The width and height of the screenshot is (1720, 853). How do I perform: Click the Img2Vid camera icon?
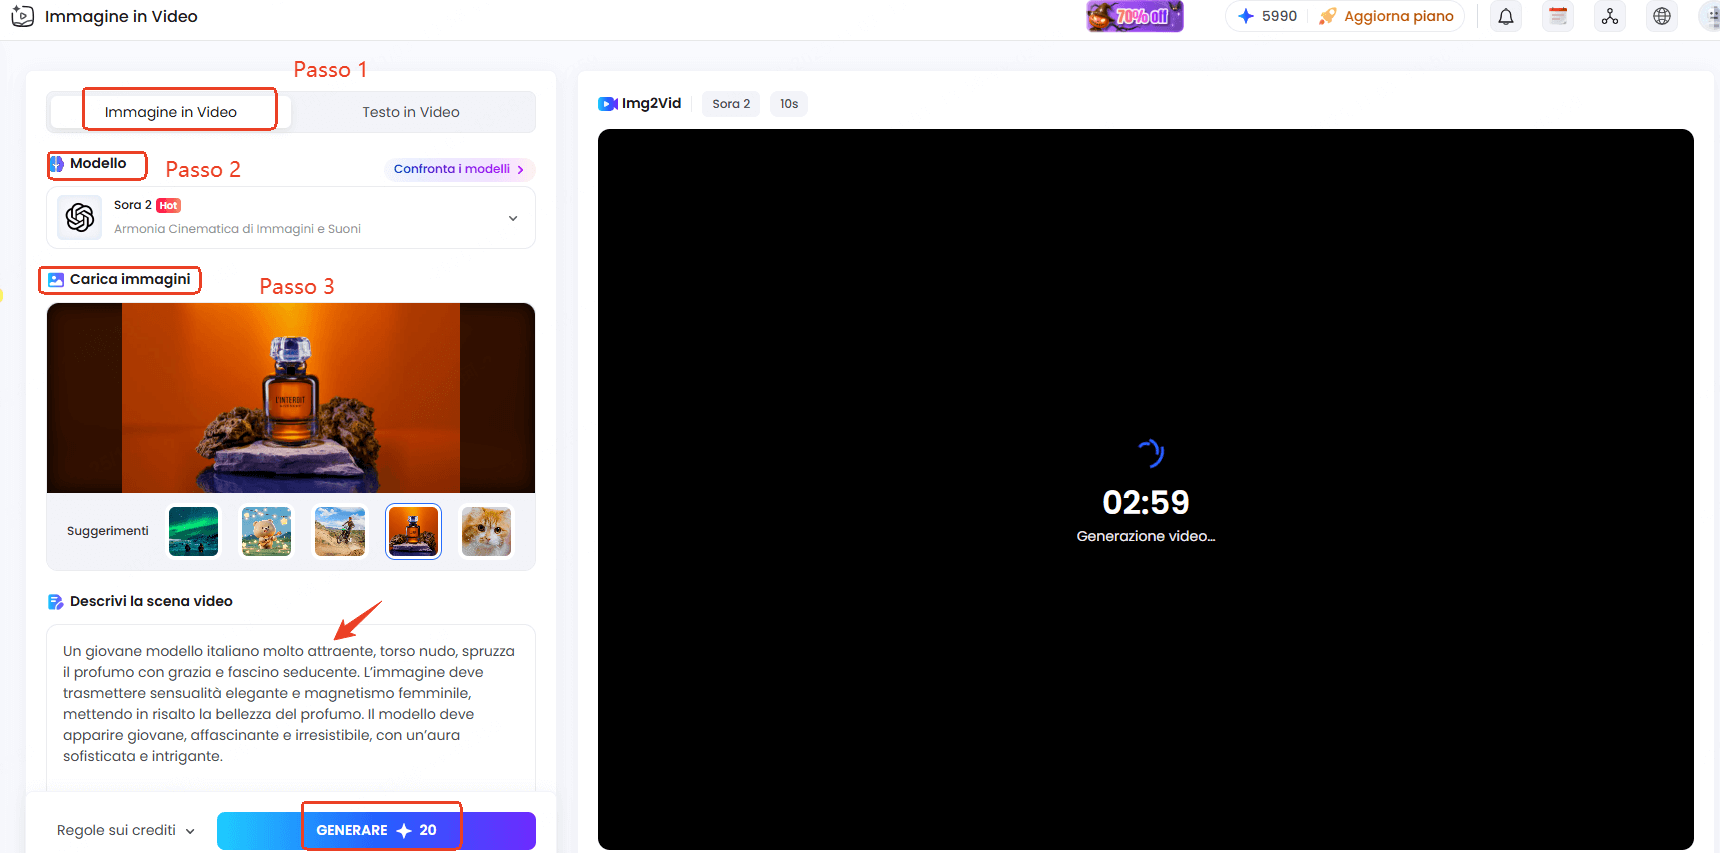point(608,104)
